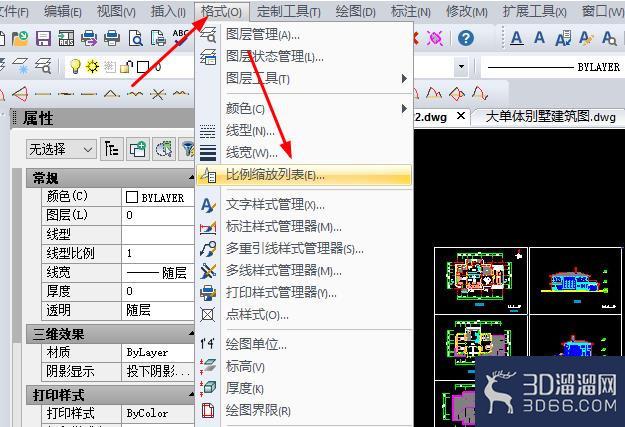625x427 pixels.
Task: Click the open file folder icon
Action: tap(20, 38)
